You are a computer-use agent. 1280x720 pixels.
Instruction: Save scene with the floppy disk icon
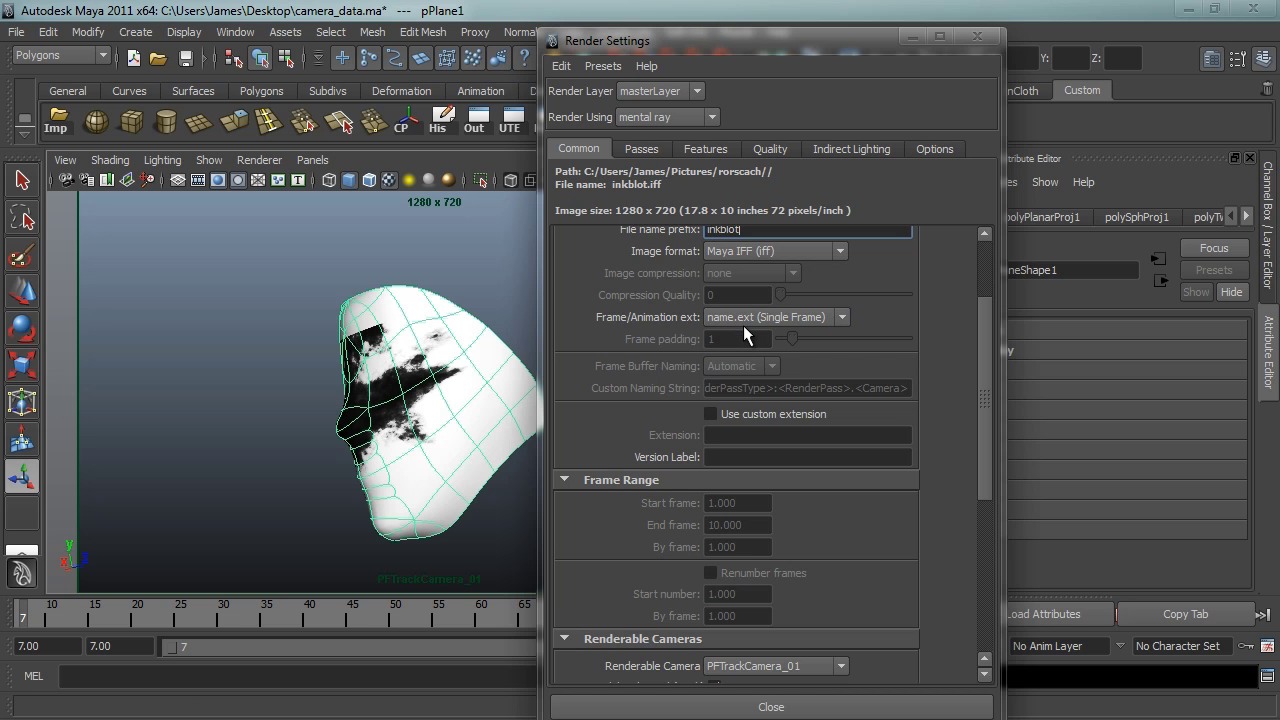[185, 58]
